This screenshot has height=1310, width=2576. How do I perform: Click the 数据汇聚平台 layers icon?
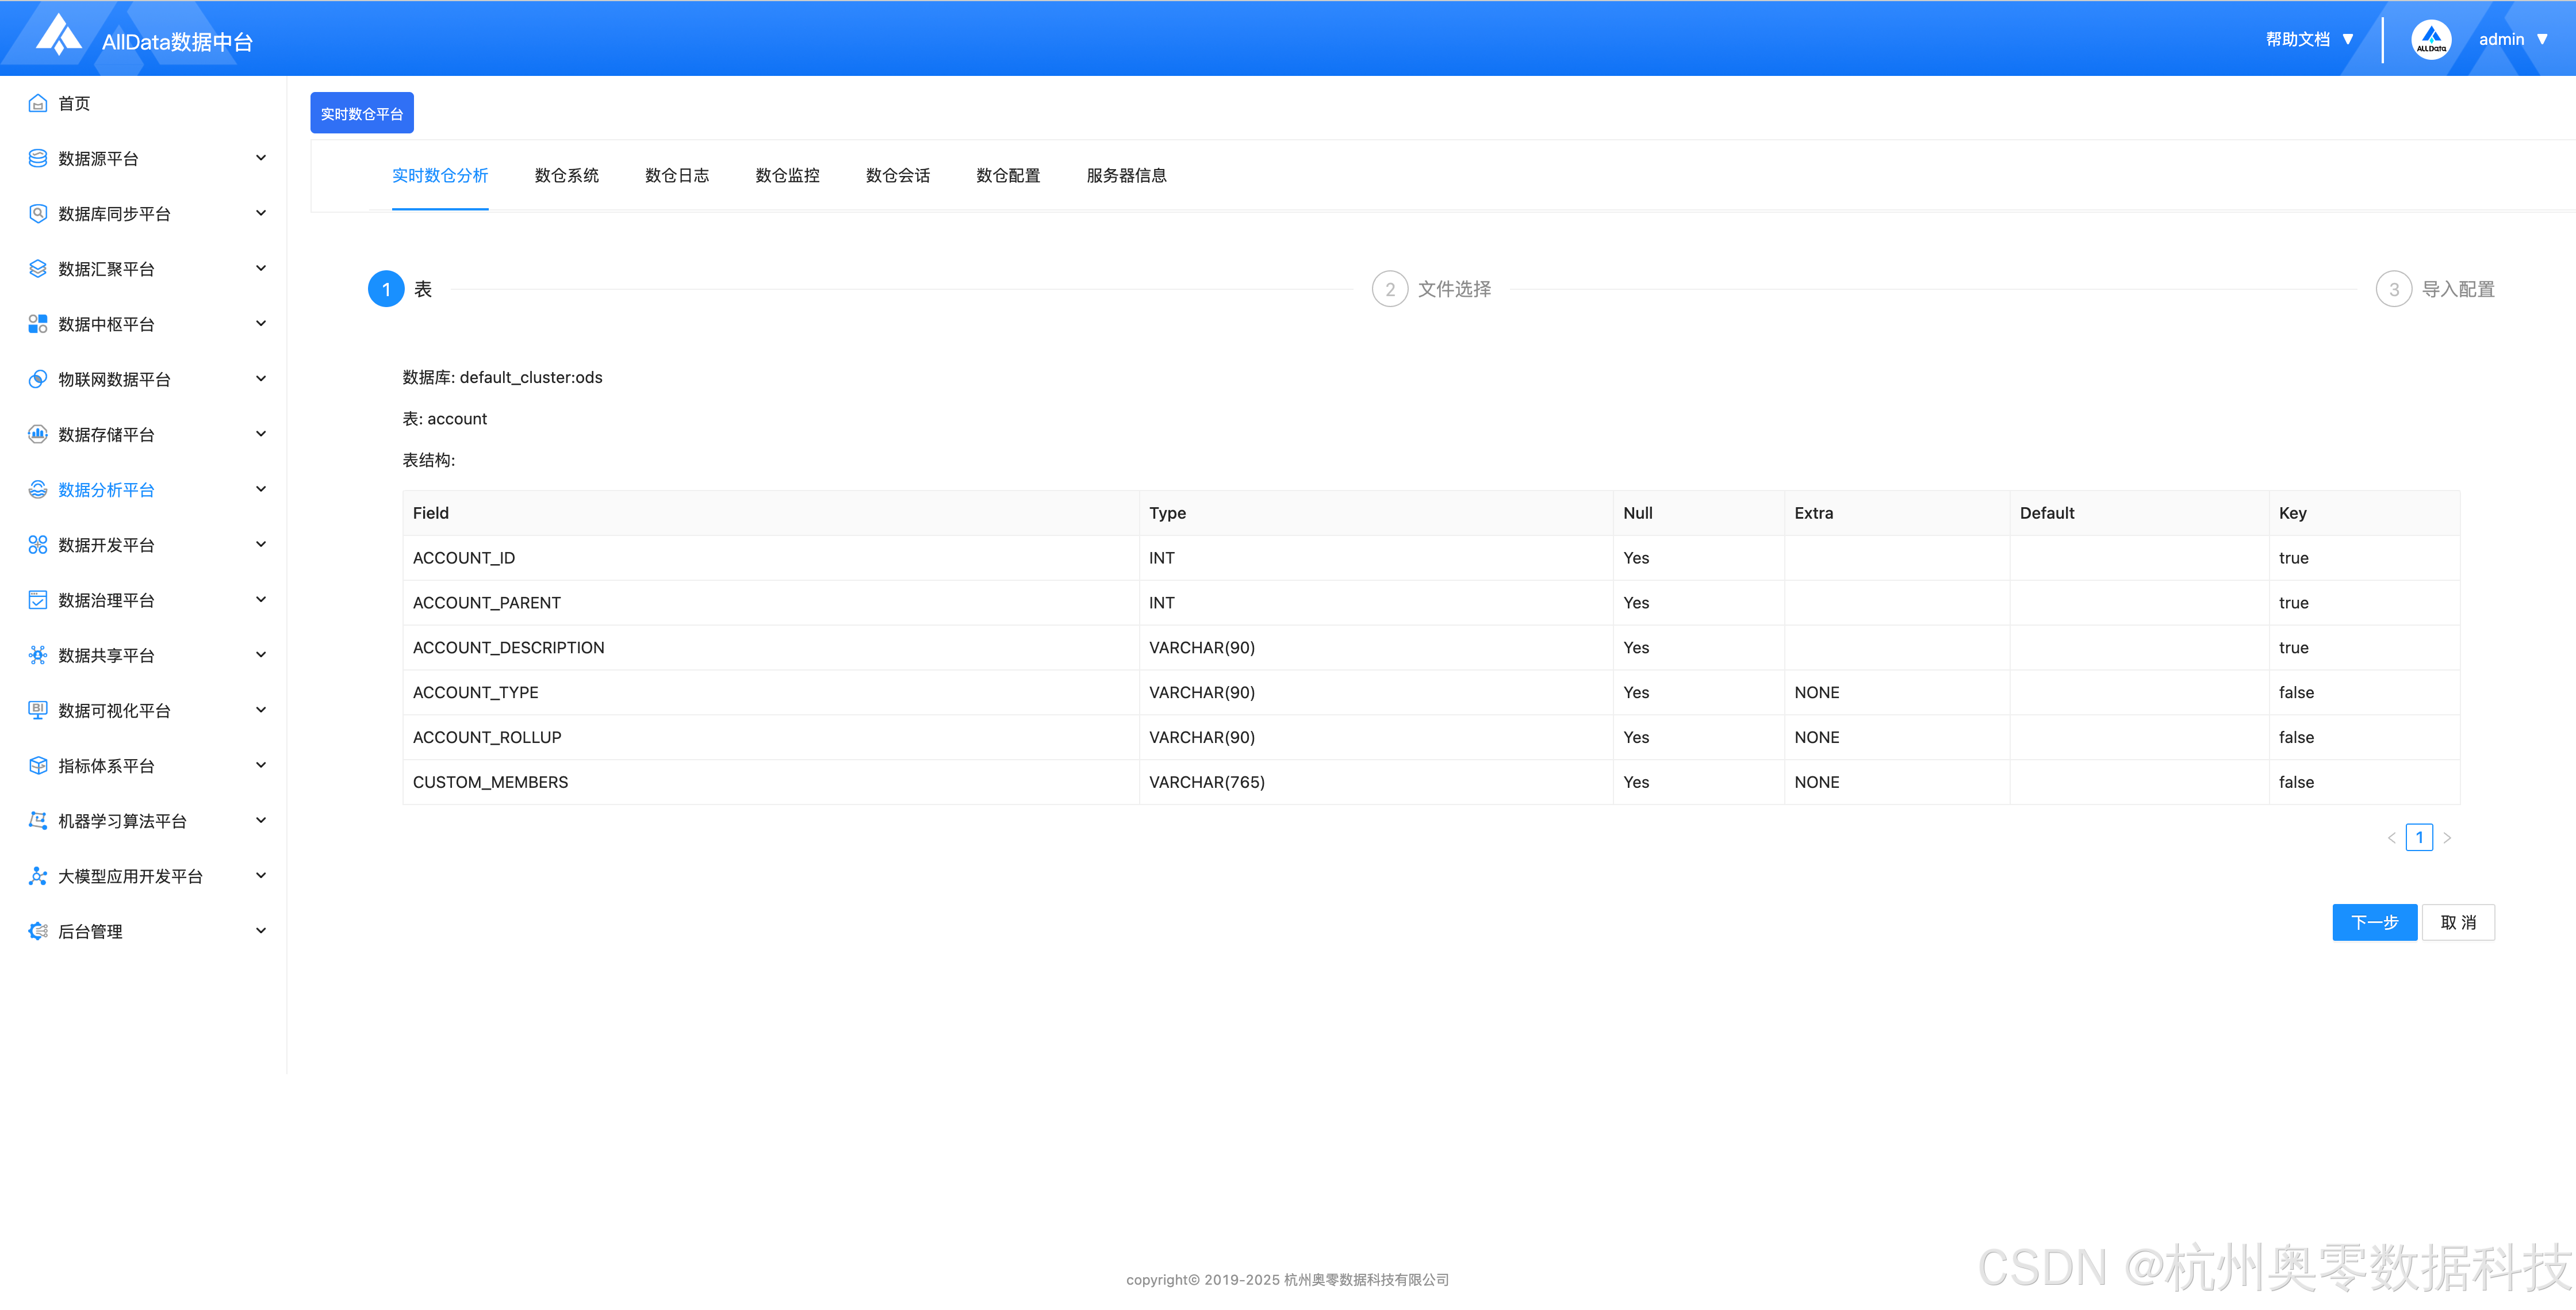click(x=38, y=268)
